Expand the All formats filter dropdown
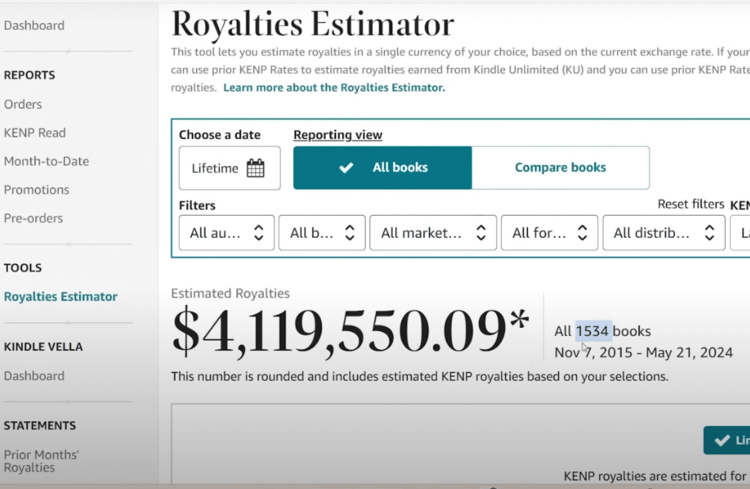 pyautogui.click(x=549, y=233)
